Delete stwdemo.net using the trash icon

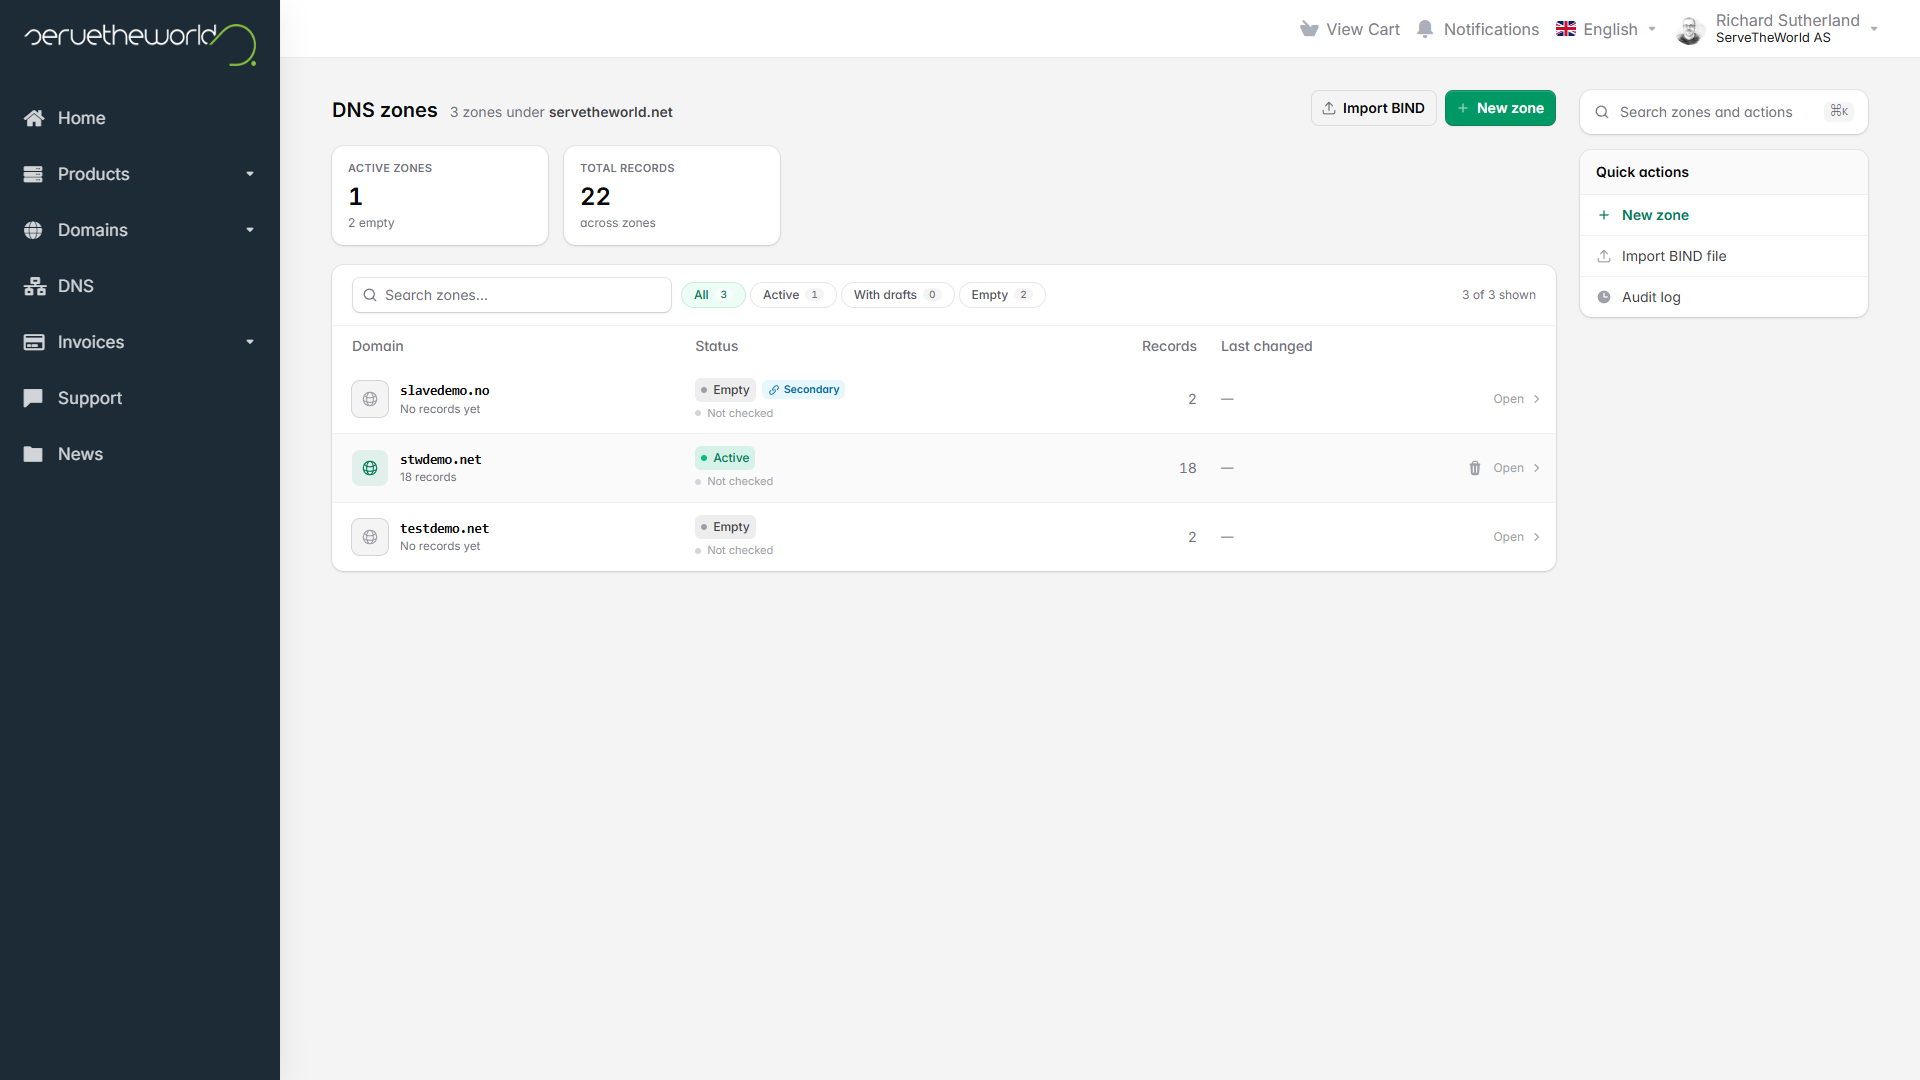[1475, 468]
